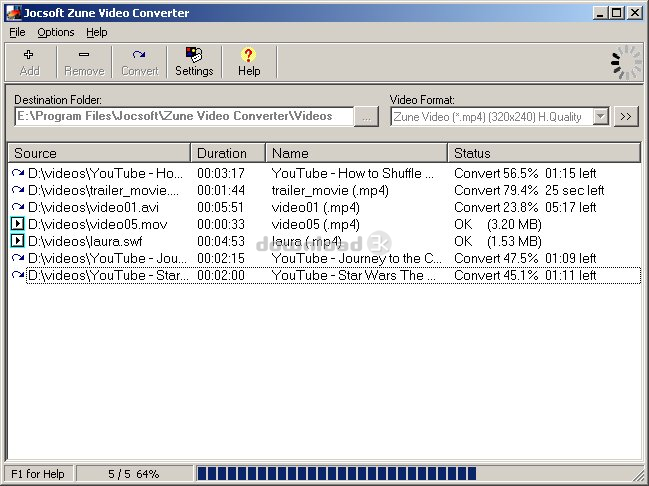Click duration 00:04:53
The height and width of the screenshot is (486, 649).
pyautogui.click(x=221, y=241)
